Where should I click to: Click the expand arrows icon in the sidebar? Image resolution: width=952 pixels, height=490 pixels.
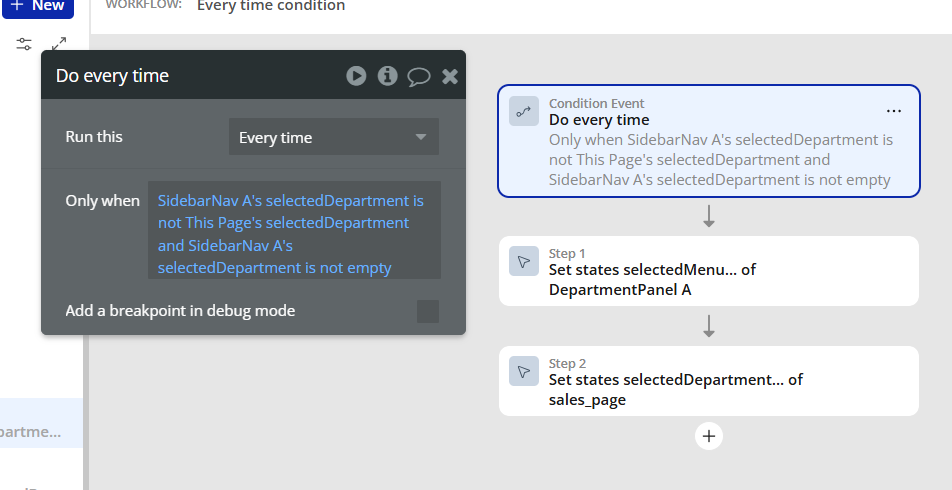[x=59, y=44]
